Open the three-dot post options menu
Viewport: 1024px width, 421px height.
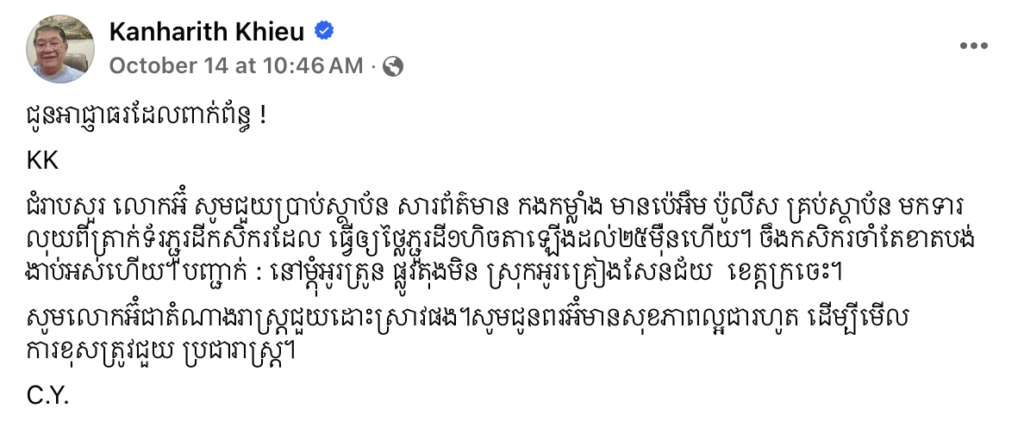tap(973, 46)
